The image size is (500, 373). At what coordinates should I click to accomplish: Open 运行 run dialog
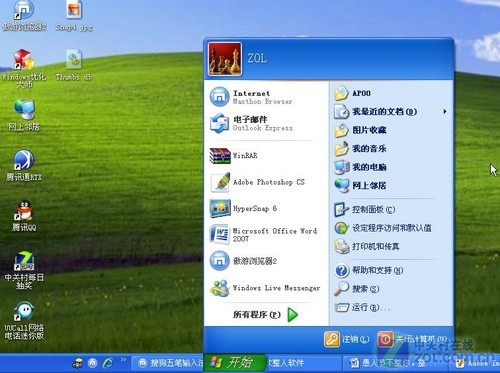391,307
